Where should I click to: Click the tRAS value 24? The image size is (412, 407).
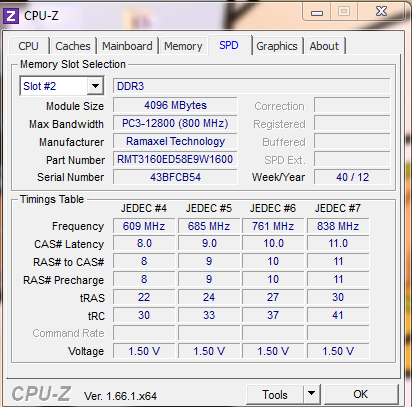pyautogui.click(x=209, y=297)
